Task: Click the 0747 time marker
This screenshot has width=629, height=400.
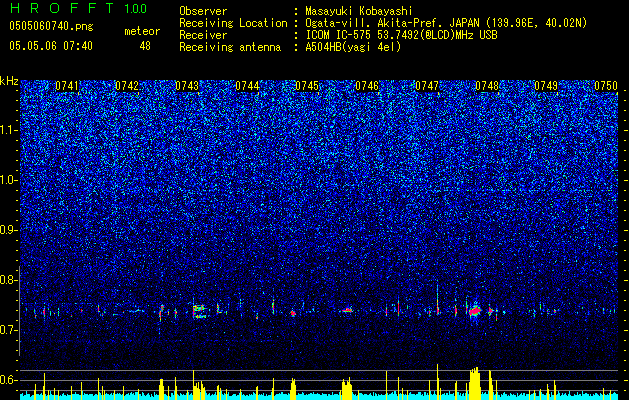Action: pos(427,86)
